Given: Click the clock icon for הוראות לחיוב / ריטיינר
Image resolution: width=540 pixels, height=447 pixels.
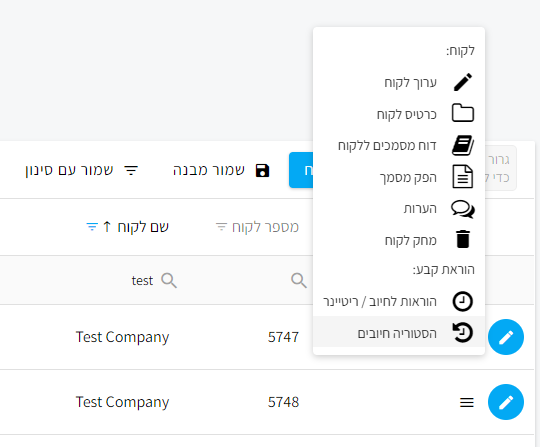Looking at the screenshot, I should pos(463,301).
